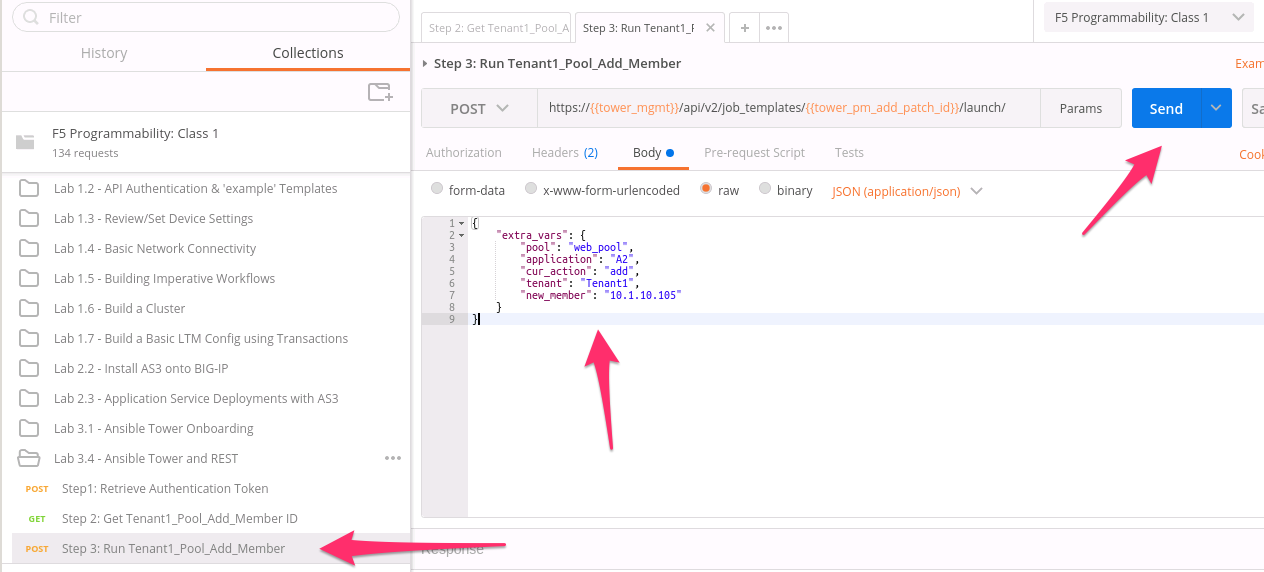The width and height of the screenshot is (1264, 572).
Task: Select the binary body radio button
Action: (x=765, y=189)
